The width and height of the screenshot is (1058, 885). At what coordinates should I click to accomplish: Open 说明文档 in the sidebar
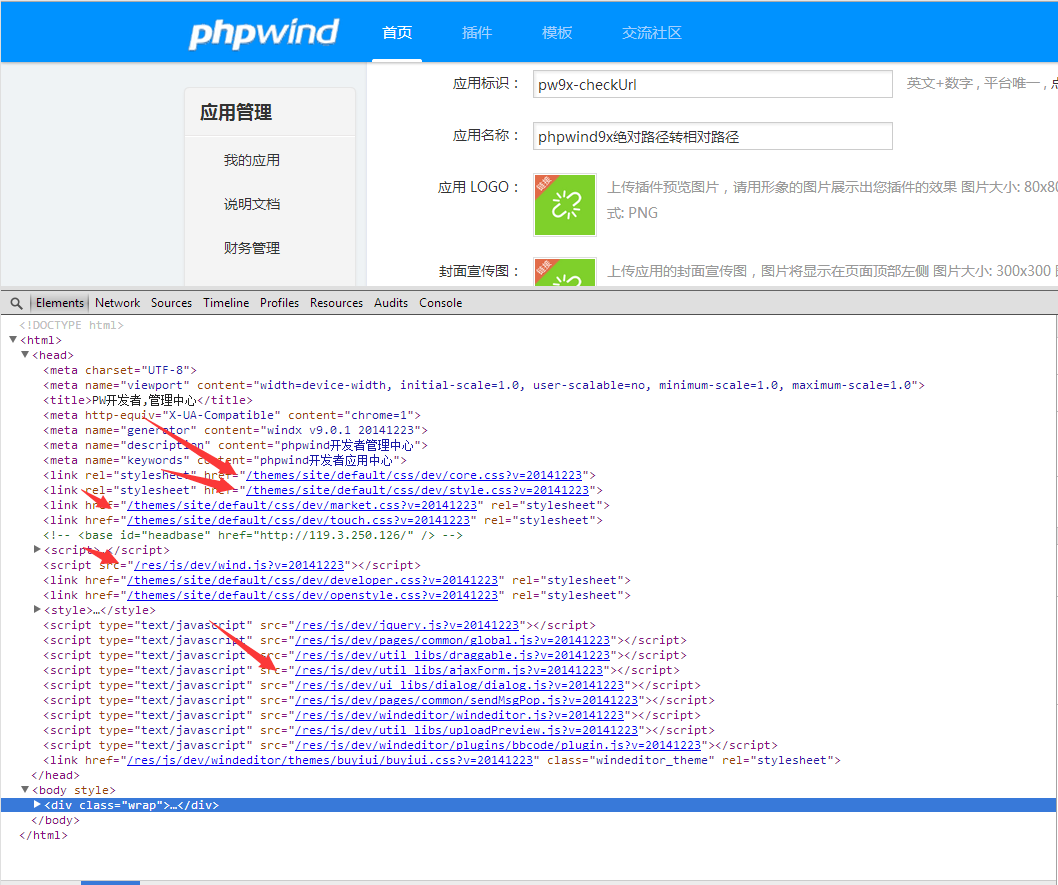click(252, 204)
